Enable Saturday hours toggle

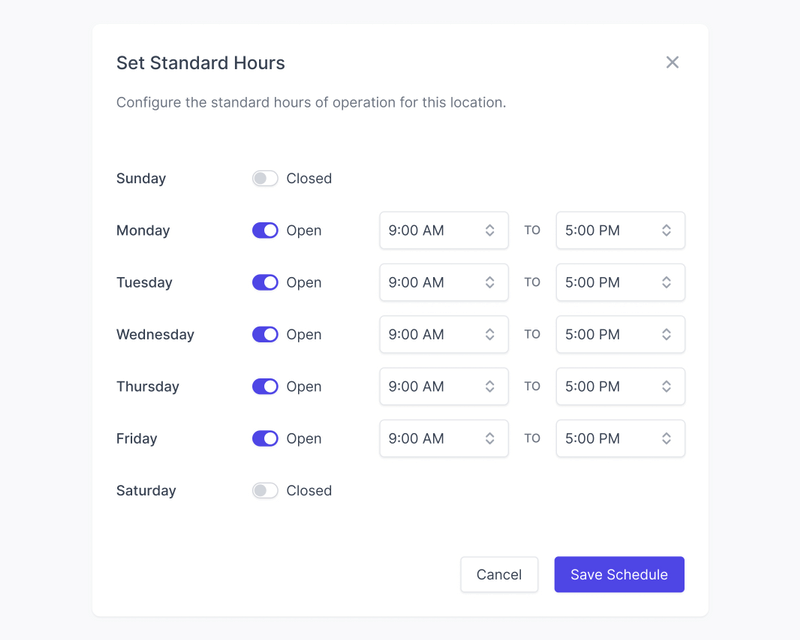point(265,491)
